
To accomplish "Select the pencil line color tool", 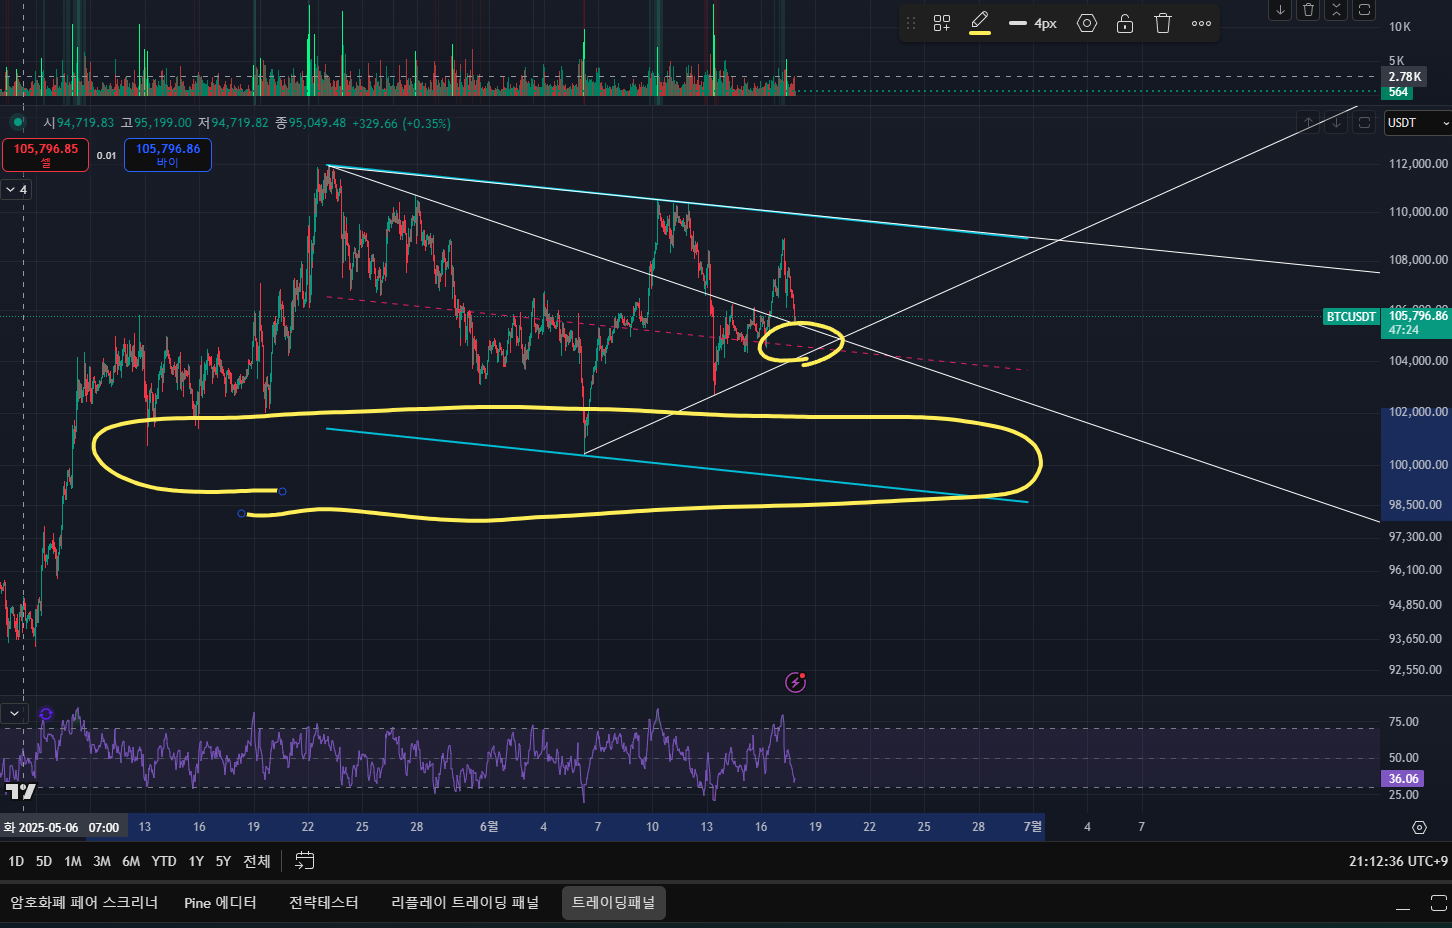I will pos(980,23).
